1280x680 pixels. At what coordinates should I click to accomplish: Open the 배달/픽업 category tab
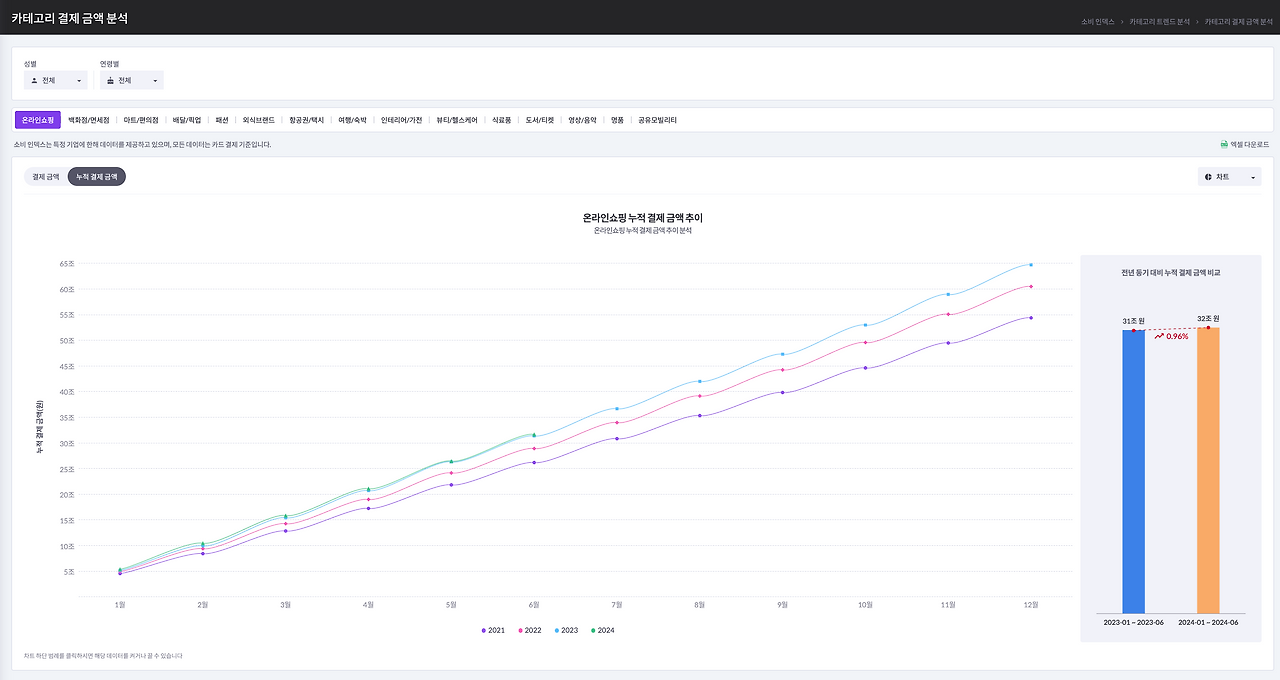point(187,120)
